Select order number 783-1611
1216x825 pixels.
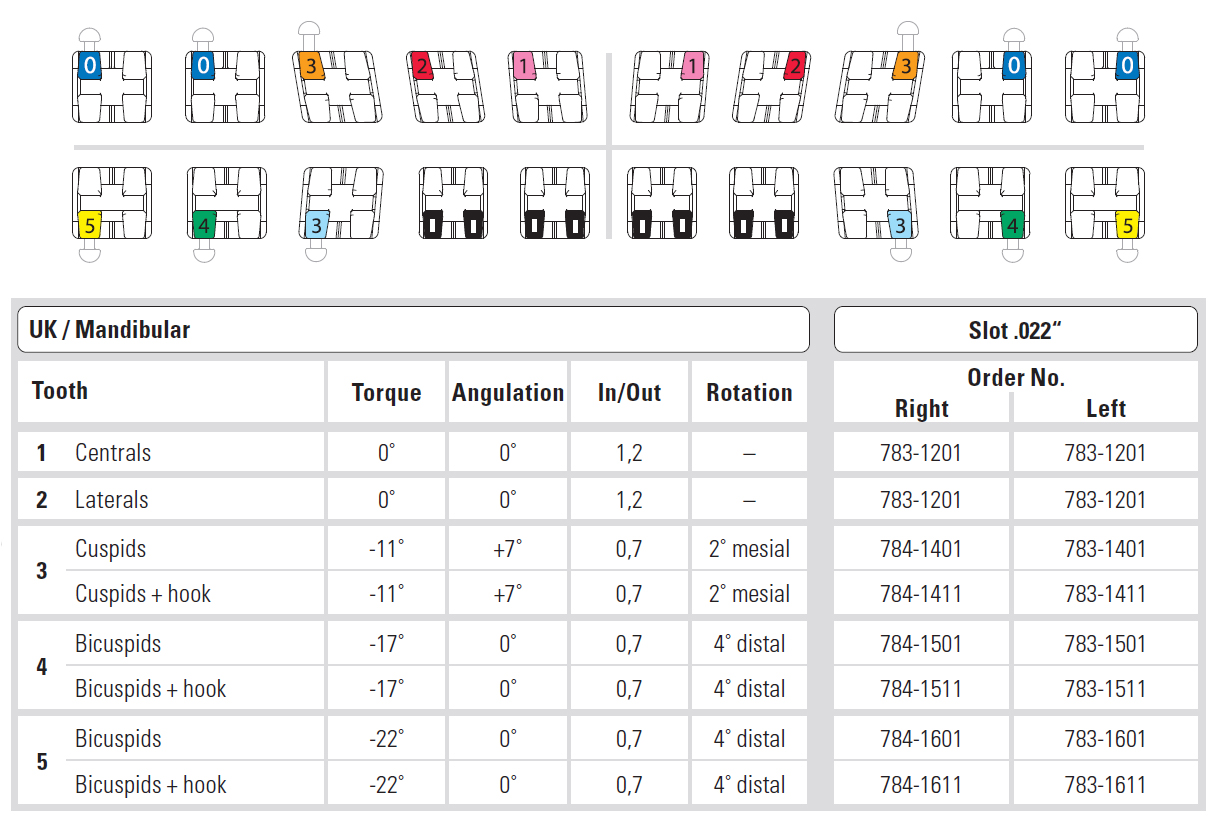pos(1105,785)
